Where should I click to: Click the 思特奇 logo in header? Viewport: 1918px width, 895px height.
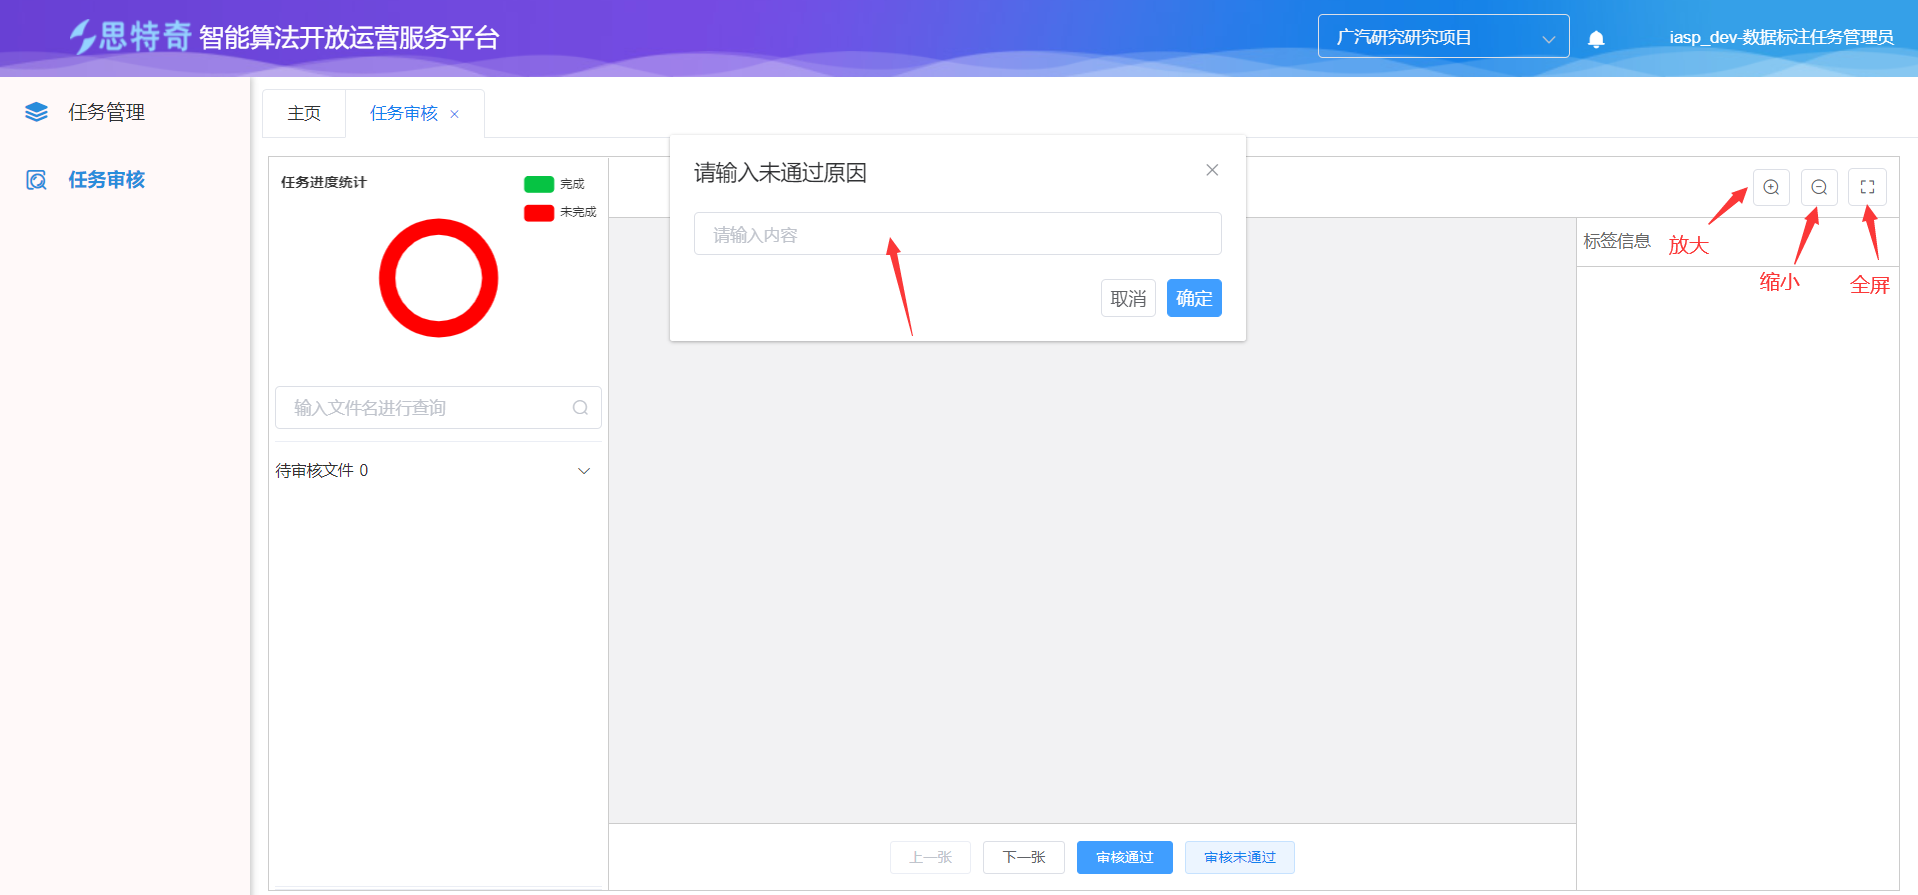click(x=131, y=37)
